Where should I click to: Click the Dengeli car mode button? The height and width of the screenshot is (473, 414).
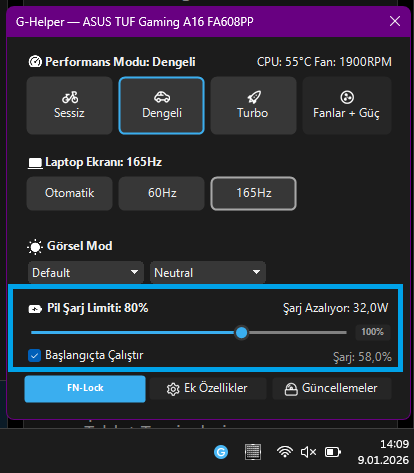tap(162, 105)
